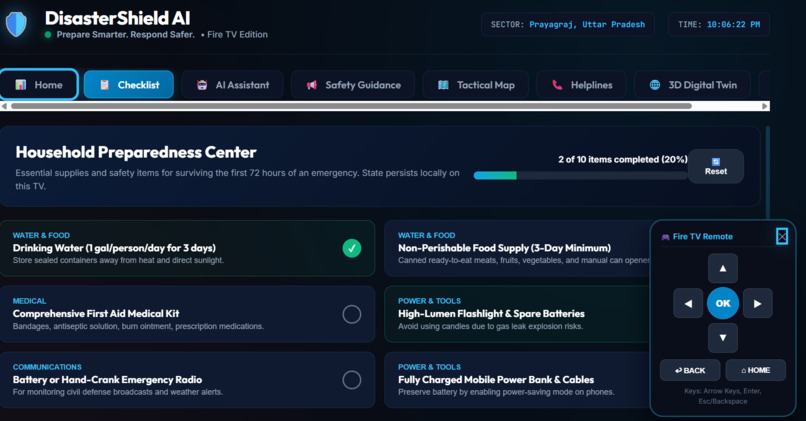Uncheck the Drinking Water checklist item

(352, 248)
